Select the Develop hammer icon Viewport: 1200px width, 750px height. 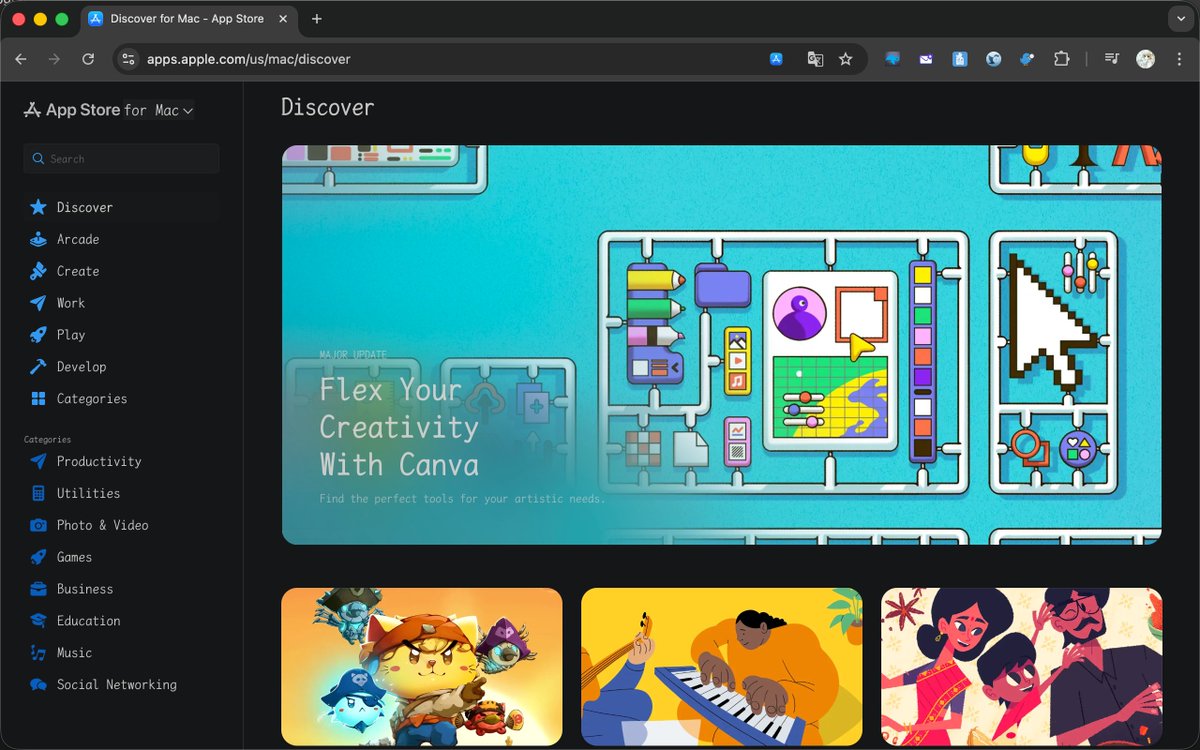[38, 367]
